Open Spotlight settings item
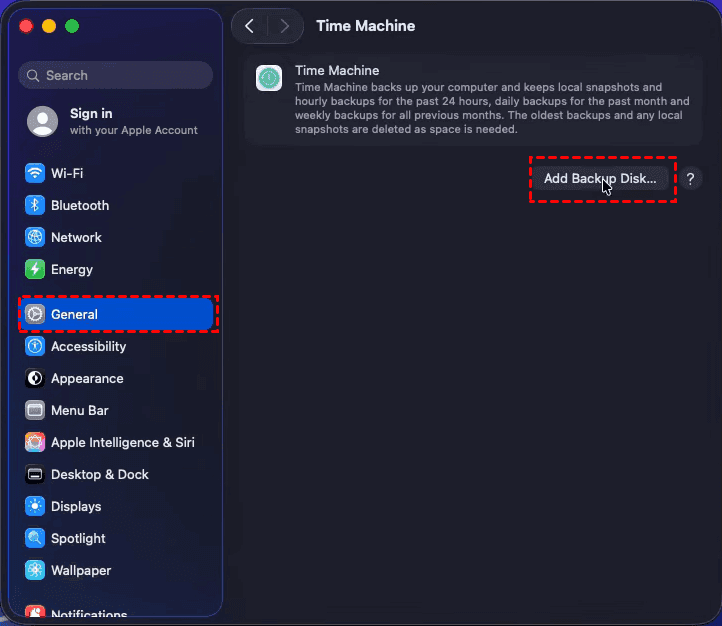722x626 pixels. click(x=78, y=538)
